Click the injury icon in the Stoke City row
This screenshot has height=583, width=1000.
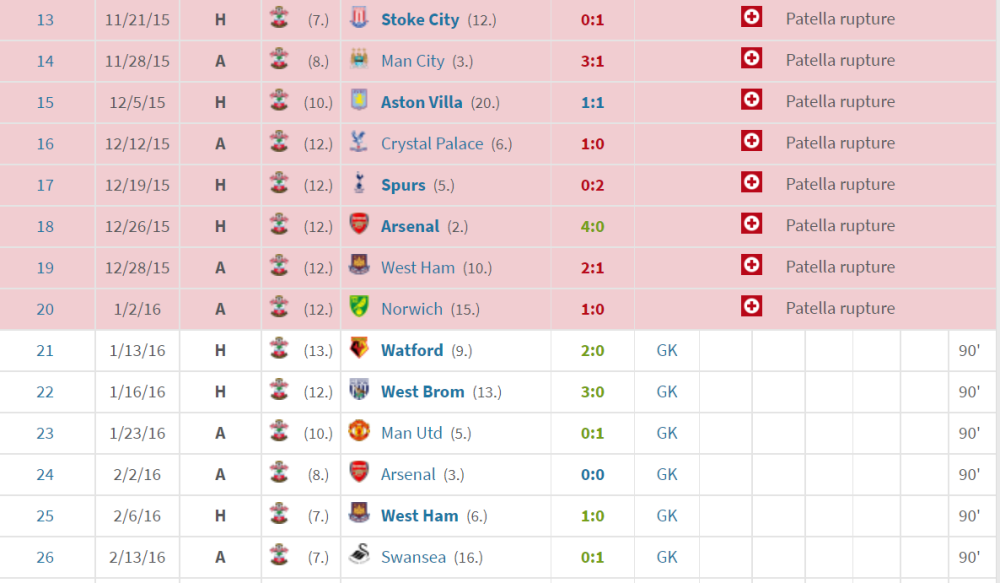(751, 17)
